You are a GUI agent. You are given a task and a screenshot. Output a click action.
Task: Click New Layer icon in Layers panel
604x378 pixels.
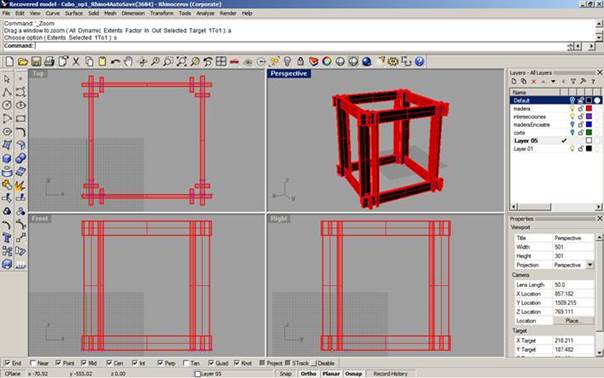click(514, 82)
